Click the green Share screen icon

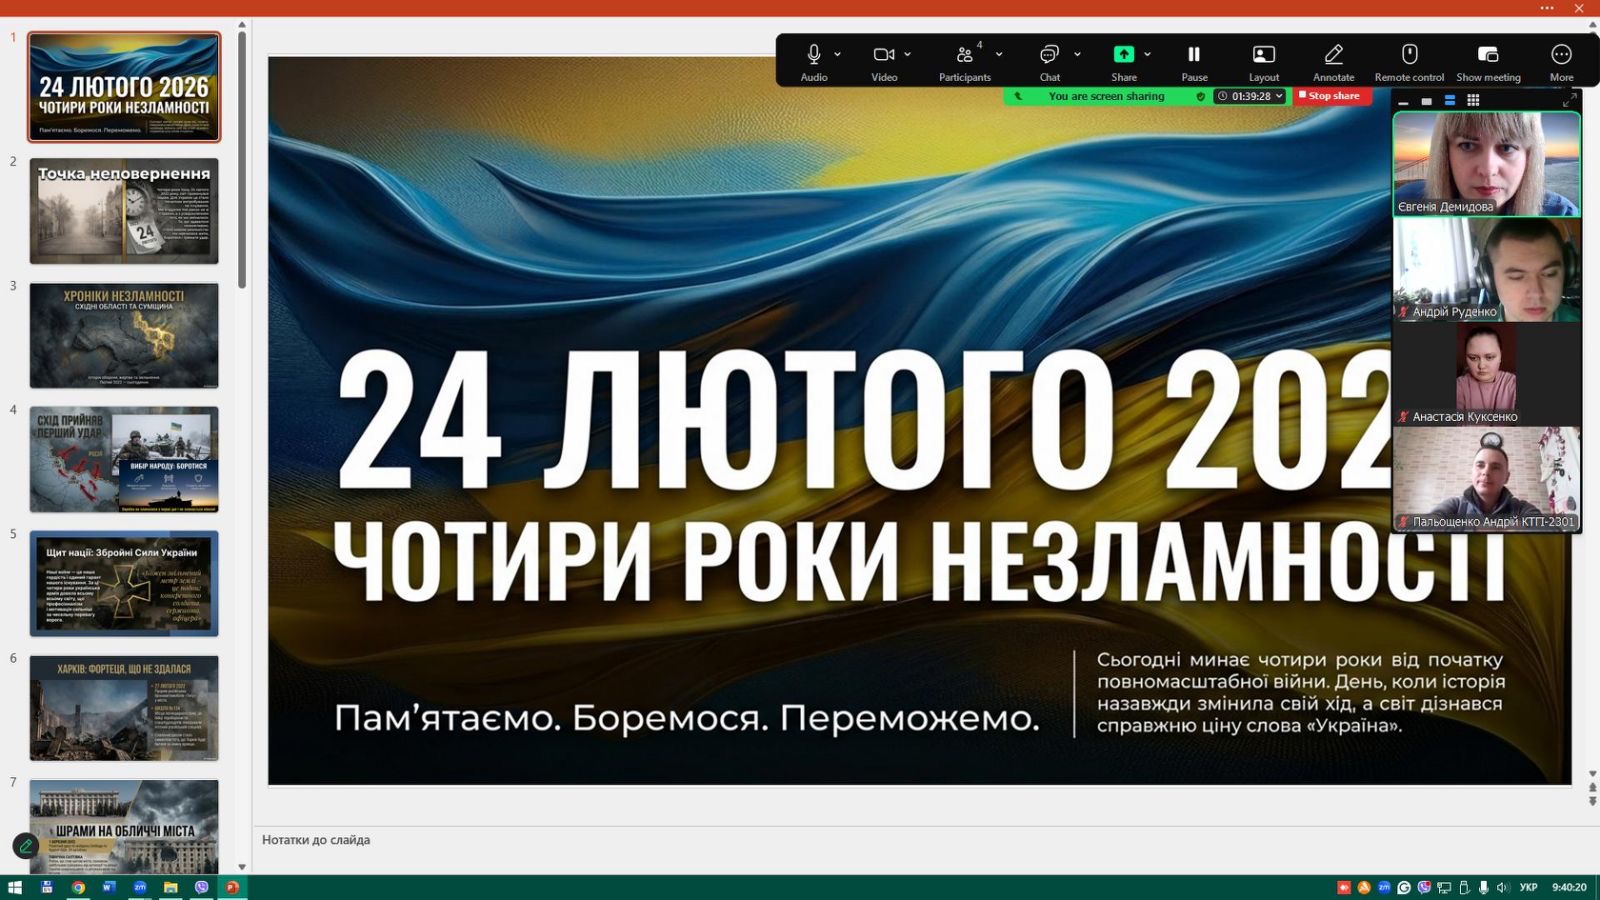[x=1123, y=55]
